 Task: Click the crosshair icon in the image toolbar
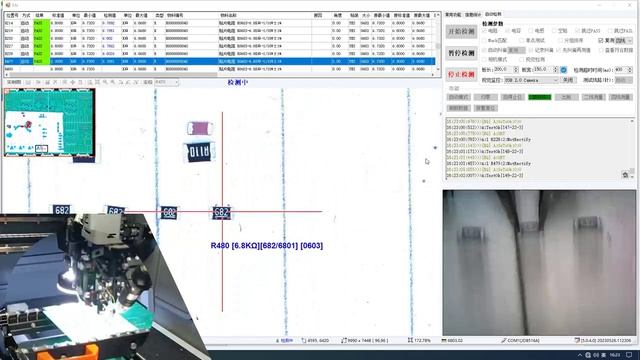73,82
